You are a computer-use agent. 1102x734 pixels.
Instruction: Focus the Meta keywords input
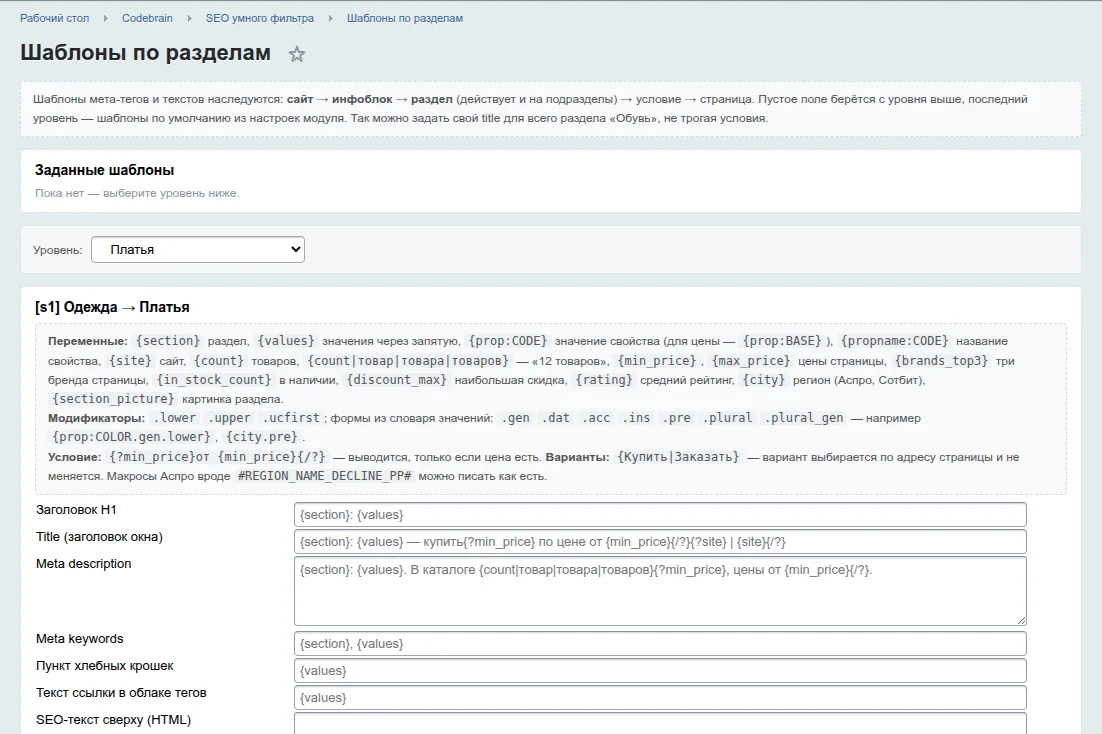[660, 643]
